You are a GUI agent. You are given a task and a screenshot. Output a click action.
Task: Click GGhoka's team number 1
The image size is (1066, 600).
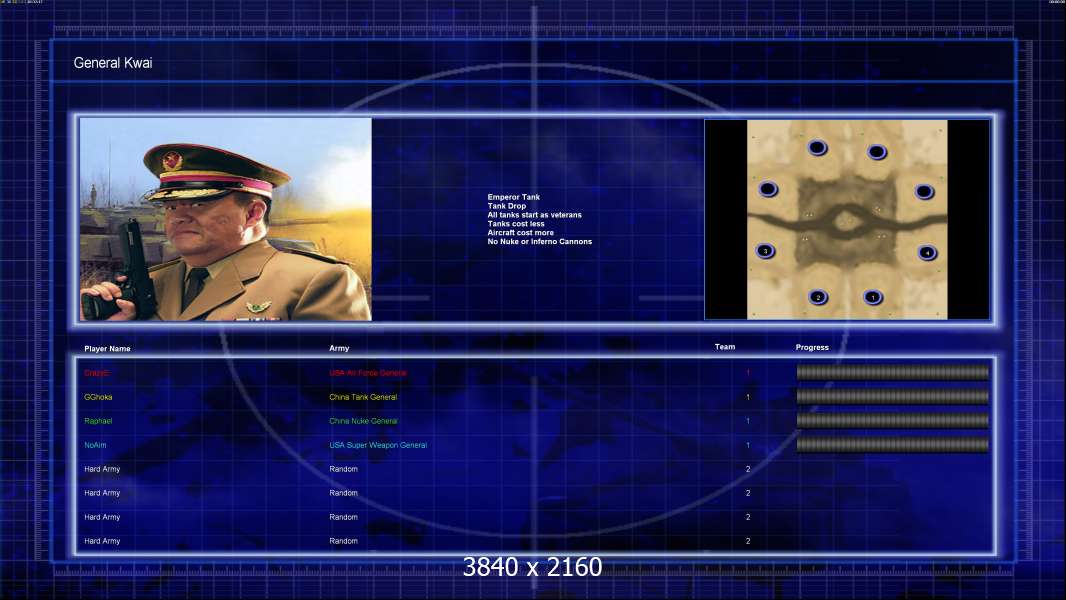pyautogui.click(x=748, y=397)
